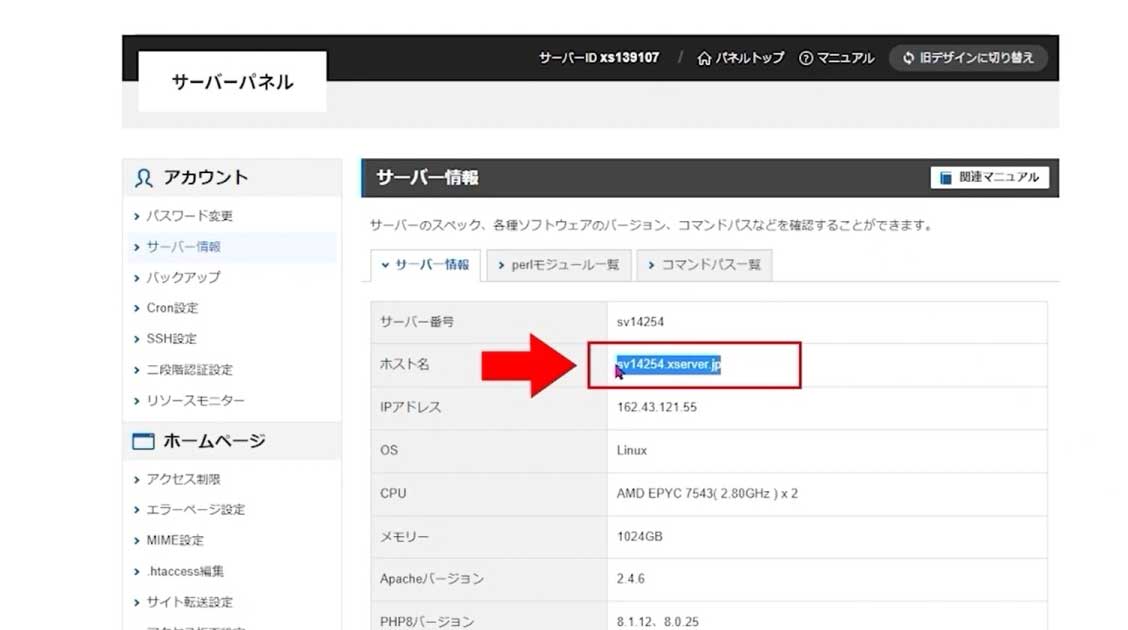Viewport: 1128px width, 630px height.
Task: Open リソースモニター in the sidebar
Action: pyautogui.click(x=195, y=400)
